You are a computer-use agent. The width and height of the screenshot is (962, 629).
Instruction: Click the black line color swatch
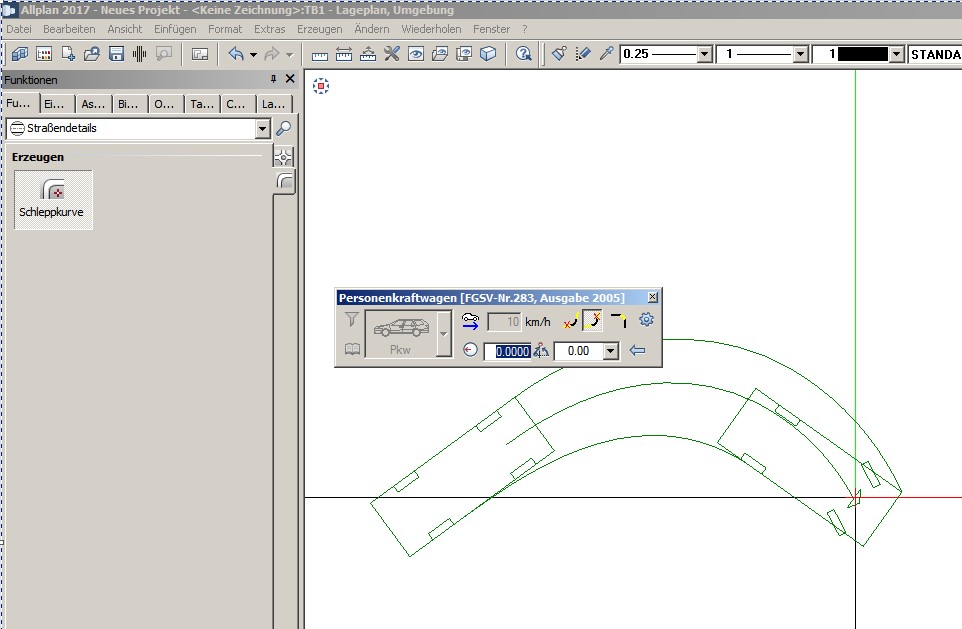pos(862,54)
